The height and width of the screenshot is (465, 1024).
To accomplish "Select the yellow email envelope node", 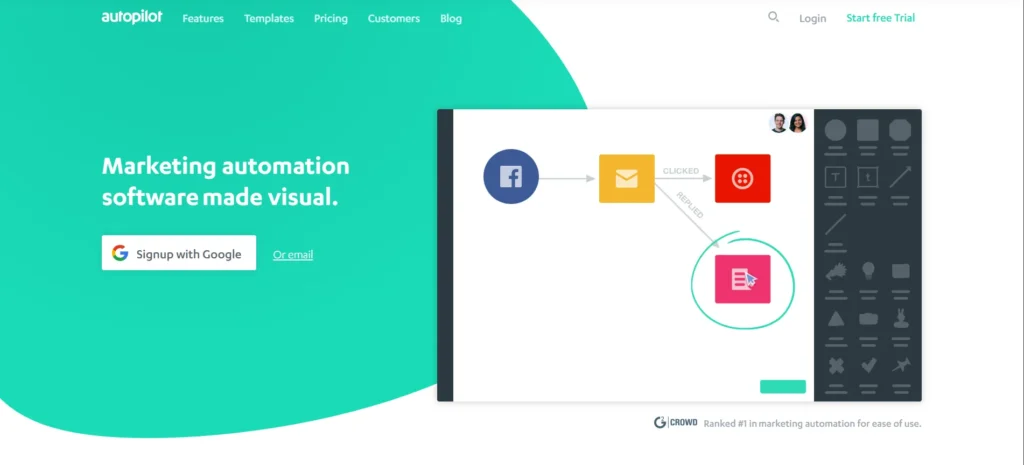I will point(626,178).
